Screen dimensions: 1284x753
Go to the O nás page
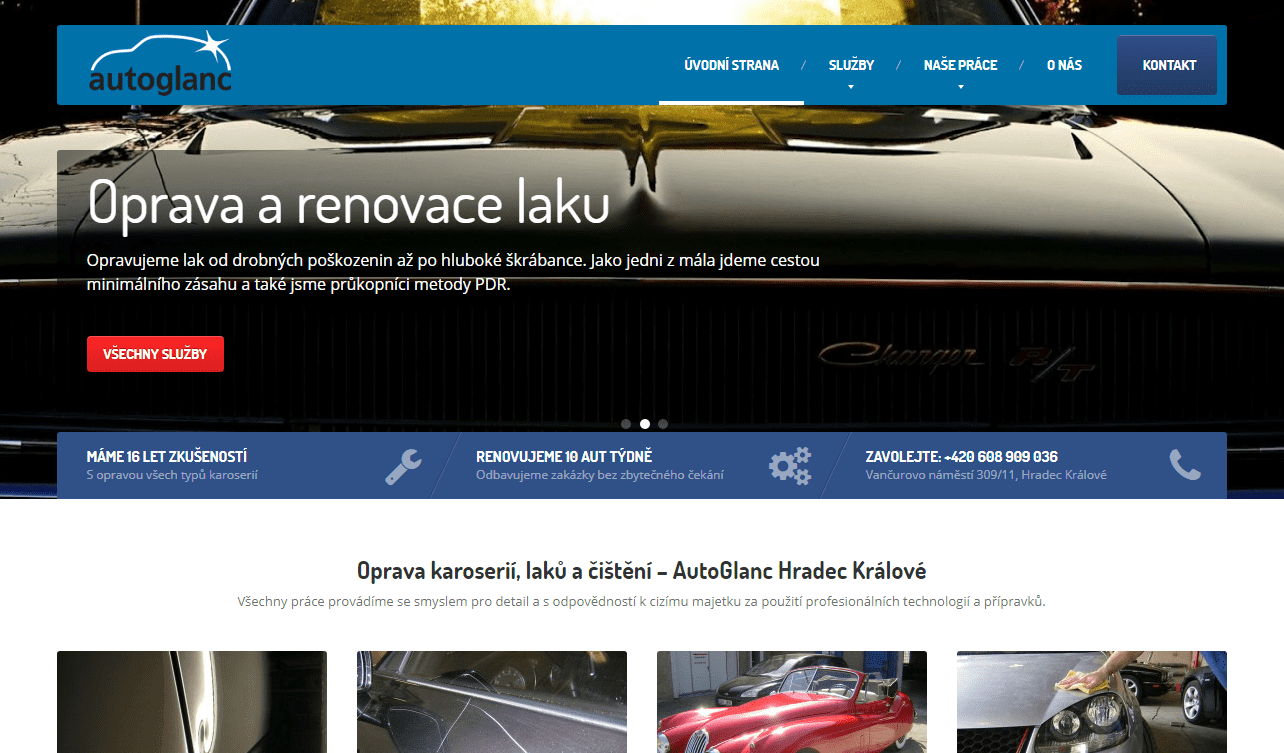[x=1064, y=65]
